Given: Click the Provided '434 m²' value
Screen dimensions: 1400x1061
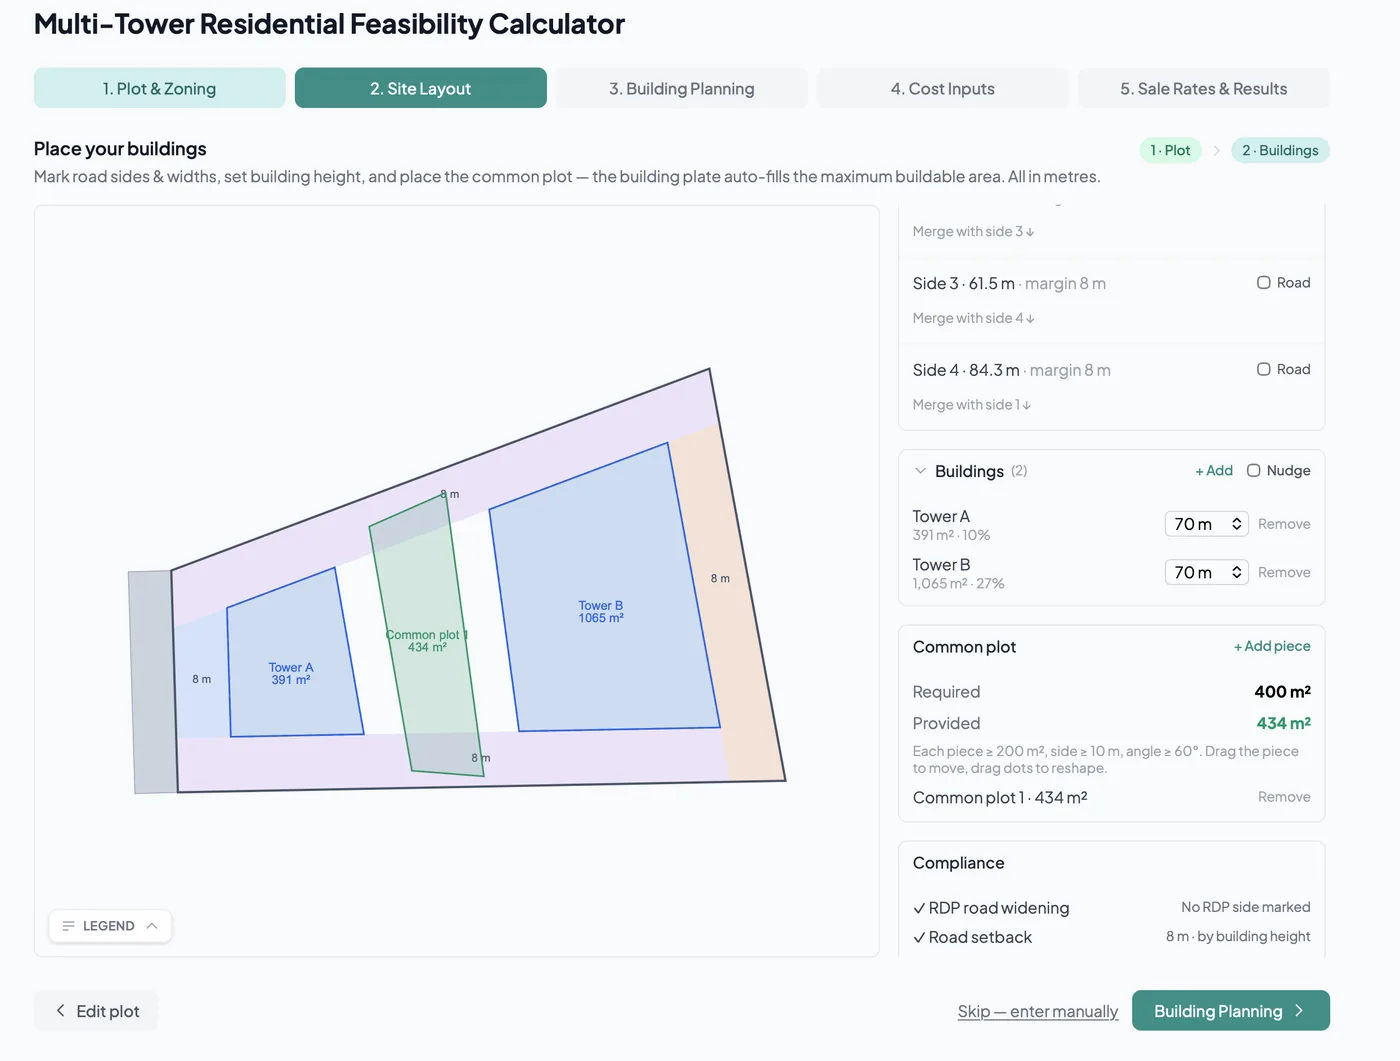Looking at the screenshot, I should coord(1283,723).
